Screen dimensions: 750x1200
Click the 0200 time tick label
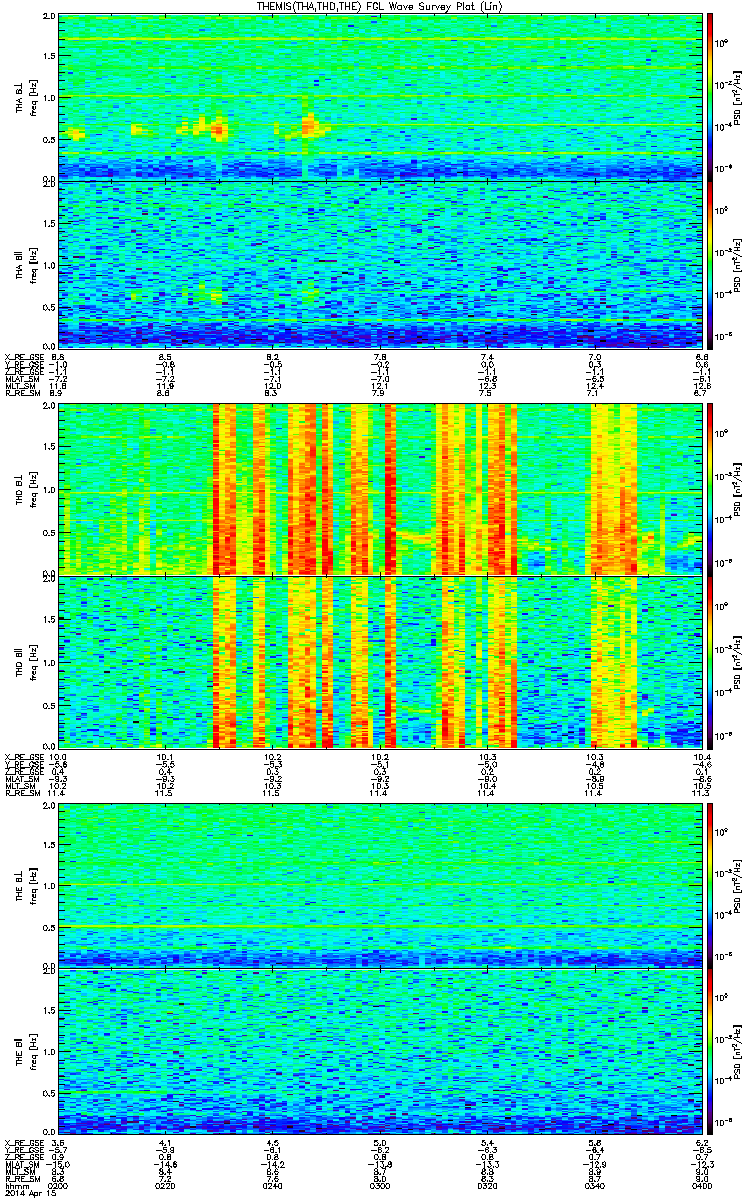(x=58, y=1185)
